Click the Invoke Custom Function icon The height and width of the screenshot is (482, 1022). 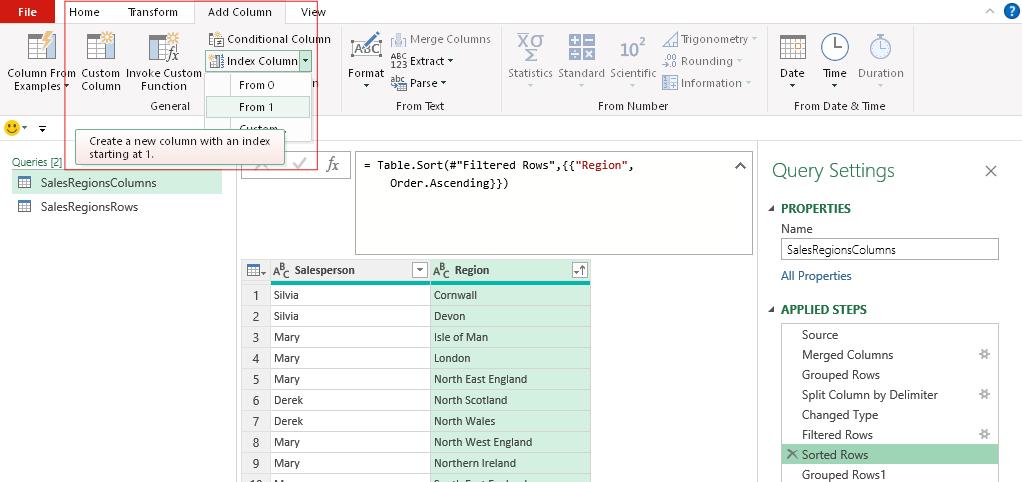coord(164,47)
